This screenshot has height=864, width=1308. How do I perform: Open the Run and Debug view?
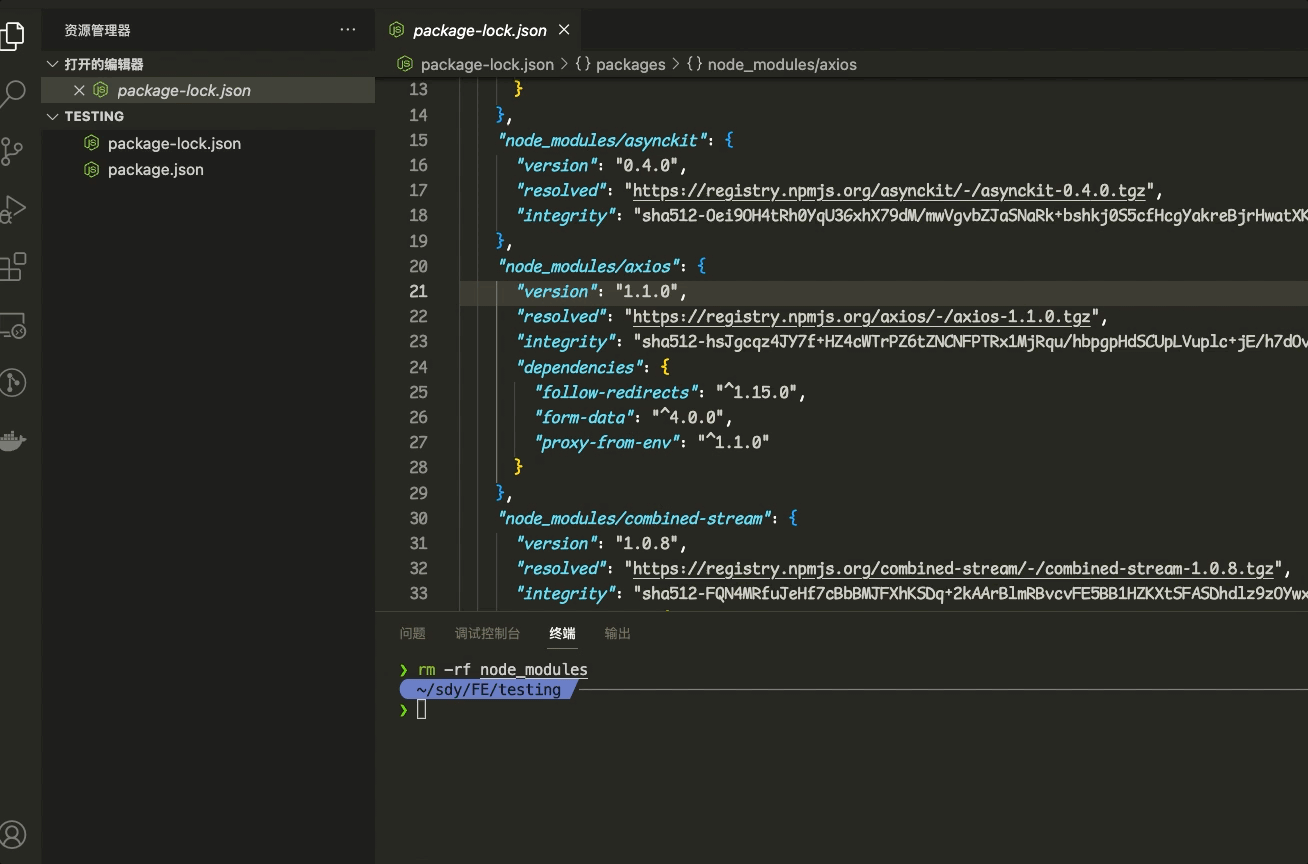tap(12, 209)
